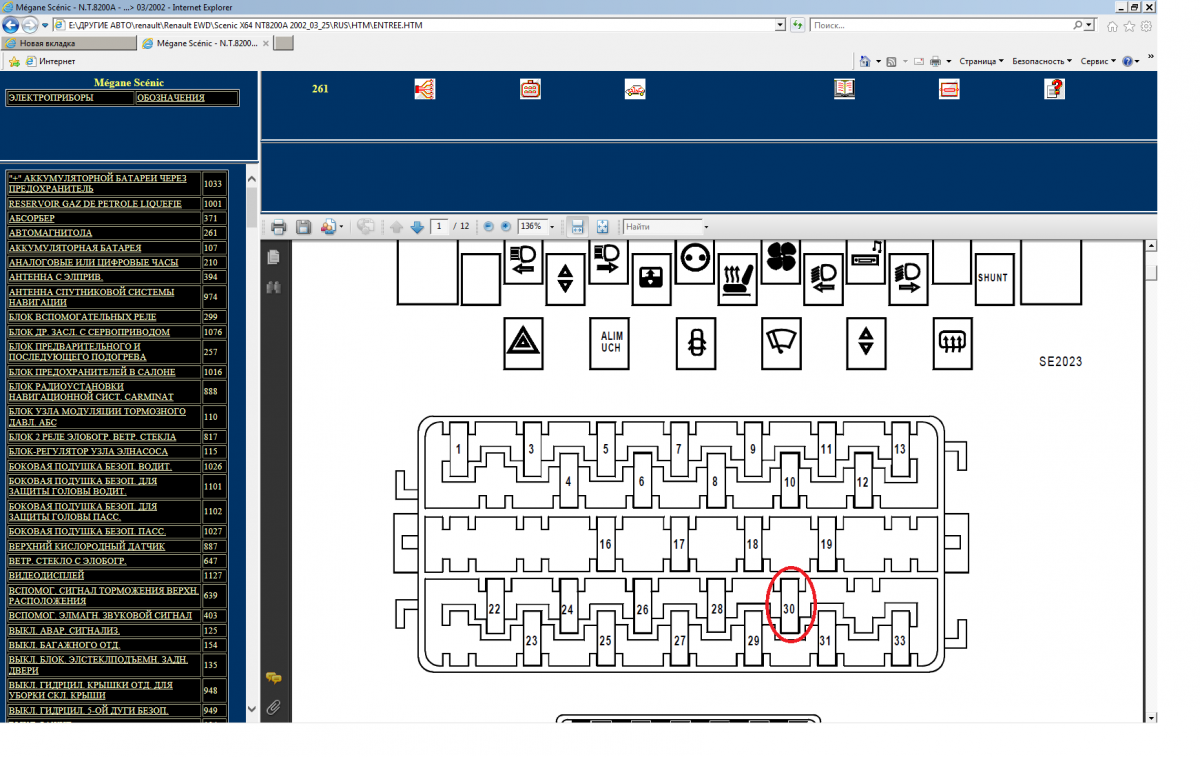Screen dimensions: 1200x757
Task: Go forward with the browser Forward button
Action: click(x=31, y=24)
